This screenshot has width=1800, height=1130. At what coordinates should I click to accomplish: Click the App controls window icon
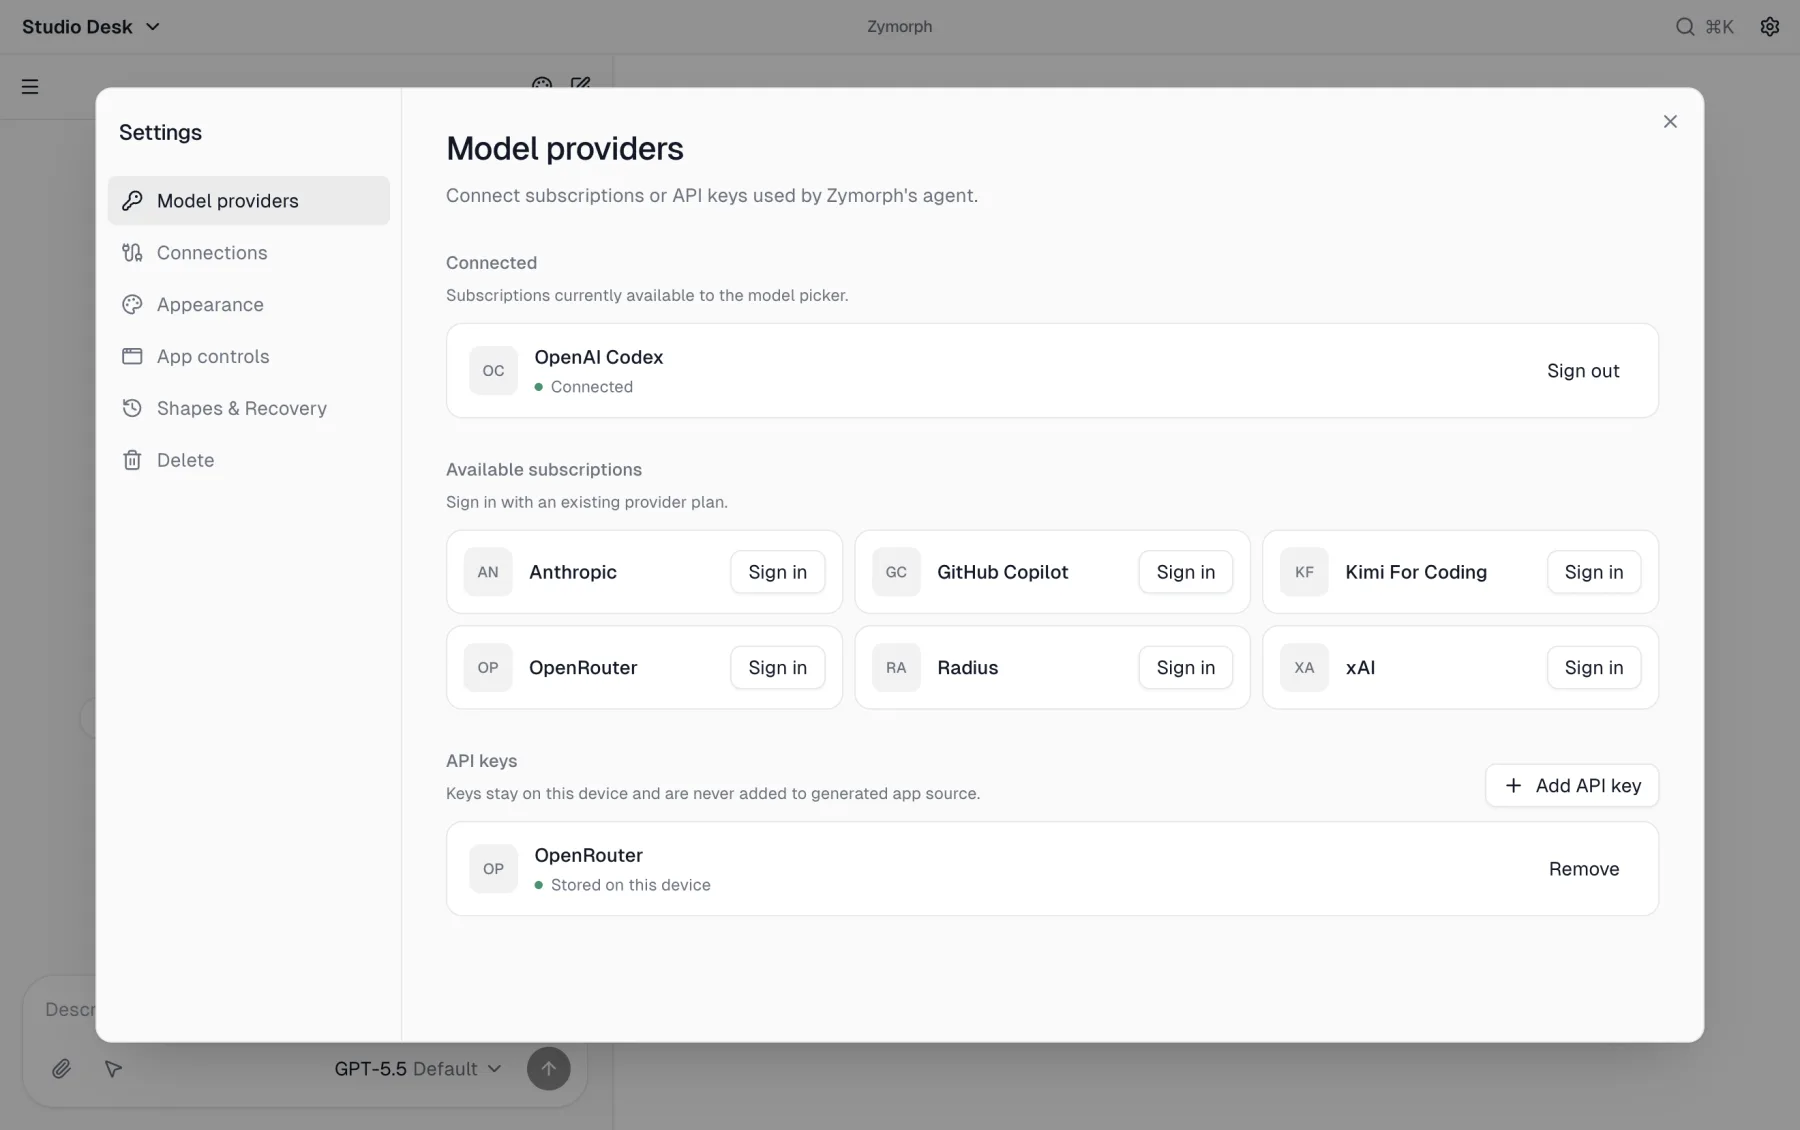[x=132, y=357]
